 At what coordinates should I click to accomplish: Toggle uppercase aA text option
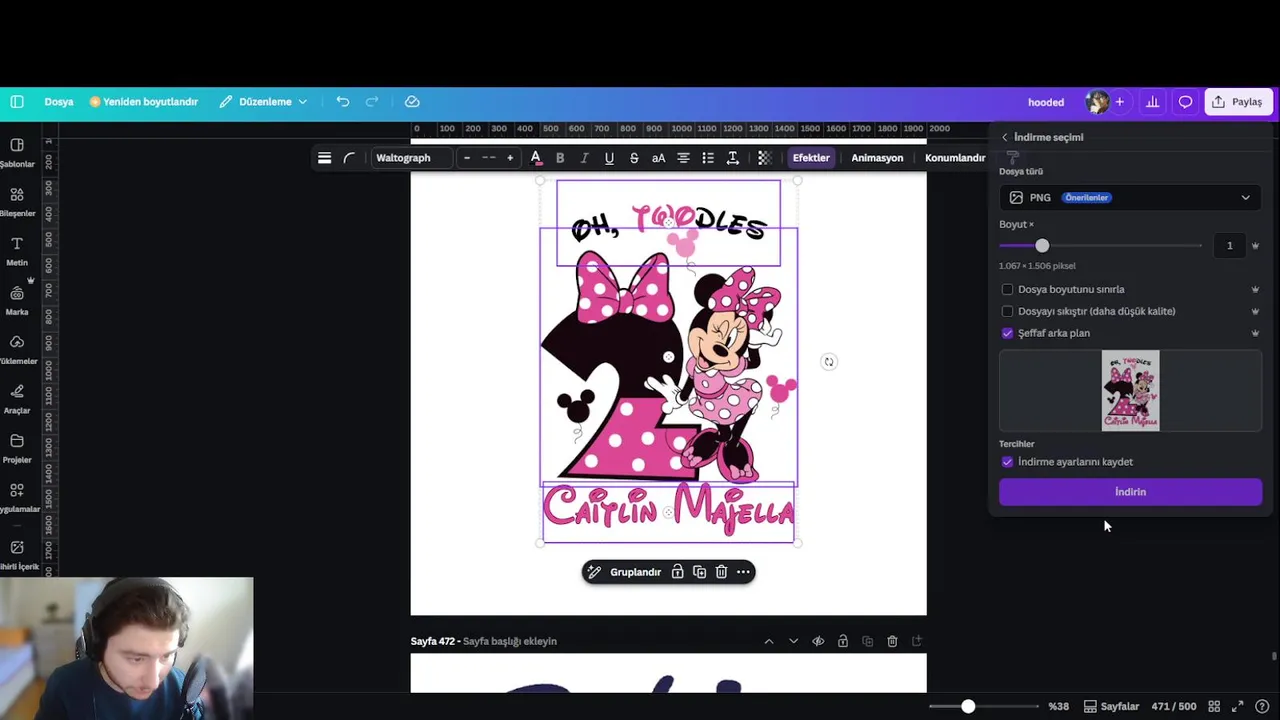tap(658, 158)
